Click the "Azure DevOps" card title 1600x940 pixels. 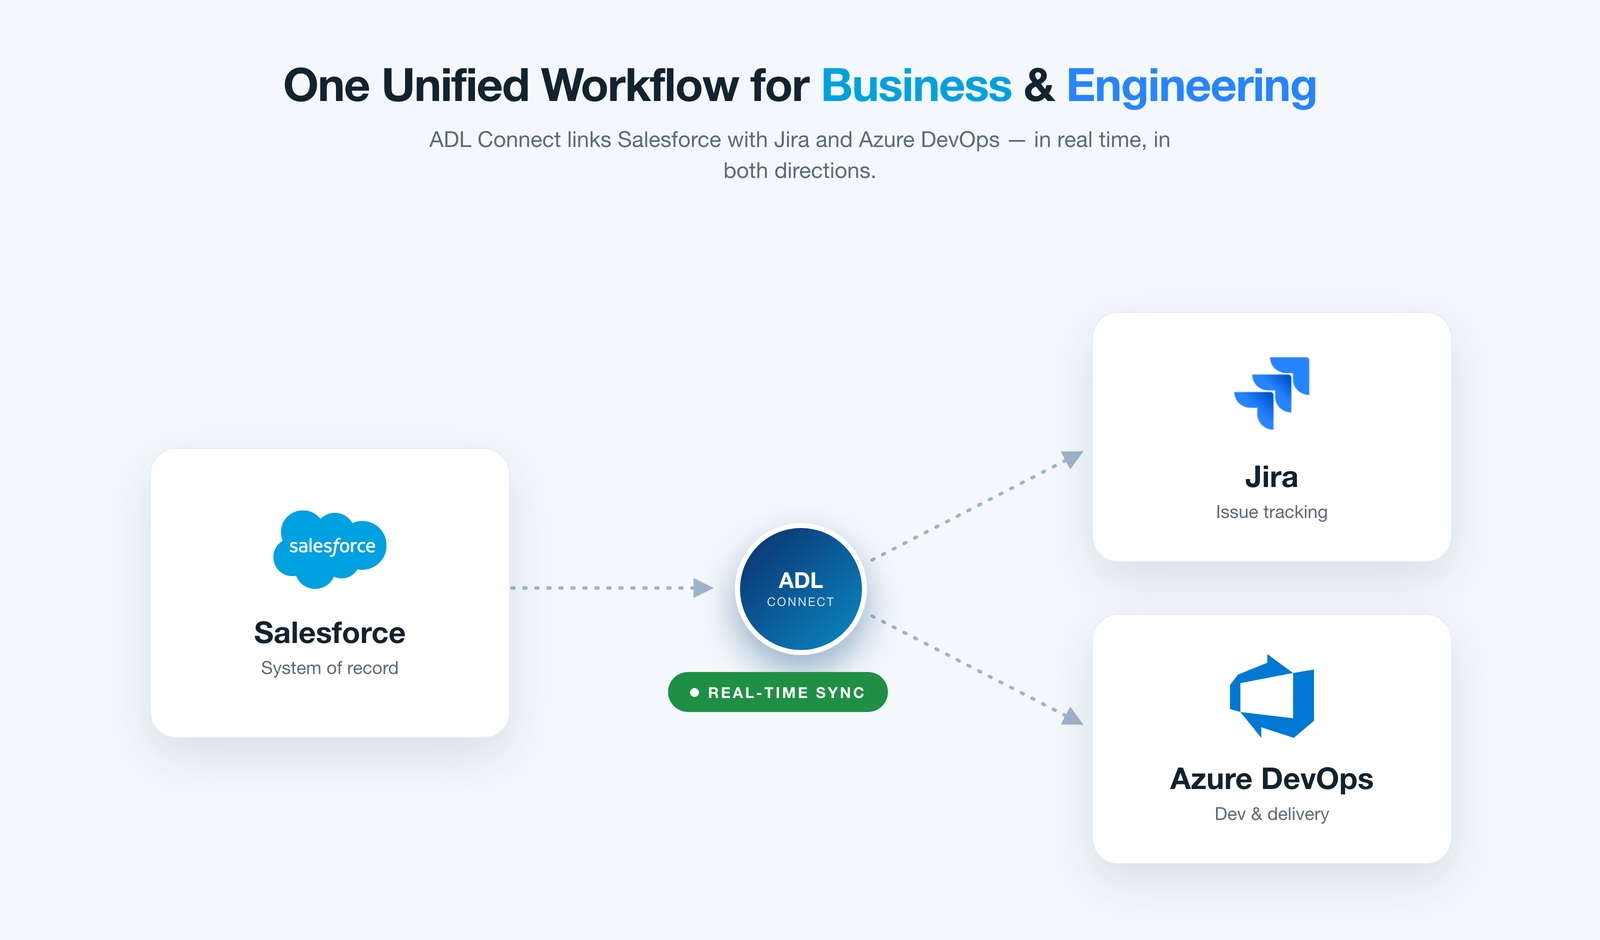pos(1272,779)
